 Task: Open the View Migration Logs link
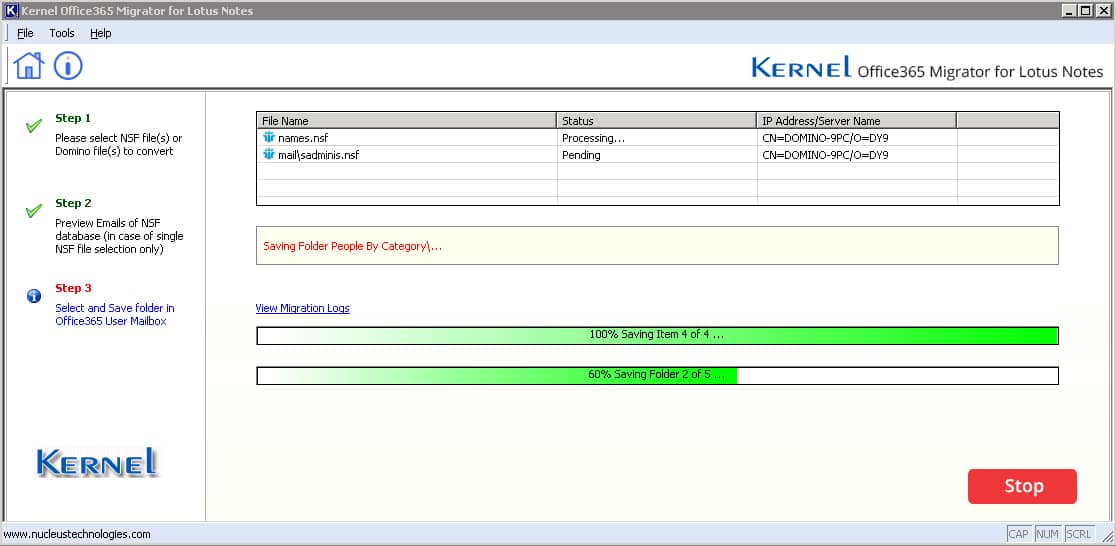302,308
